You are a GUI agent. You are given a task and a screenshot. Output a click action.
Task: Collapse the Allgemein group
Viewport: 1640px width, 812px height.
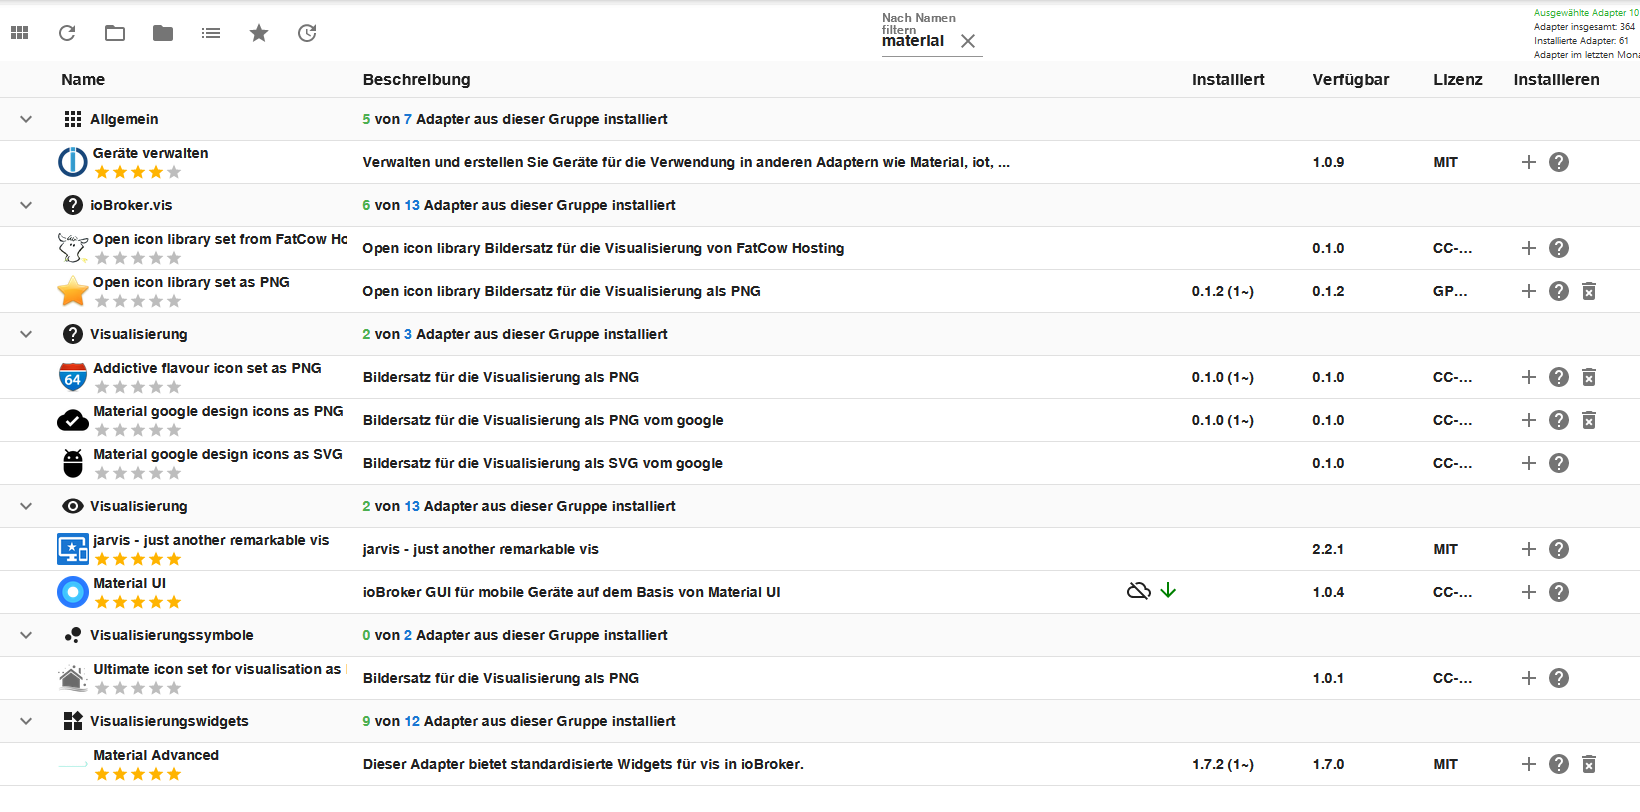point(26,119)
